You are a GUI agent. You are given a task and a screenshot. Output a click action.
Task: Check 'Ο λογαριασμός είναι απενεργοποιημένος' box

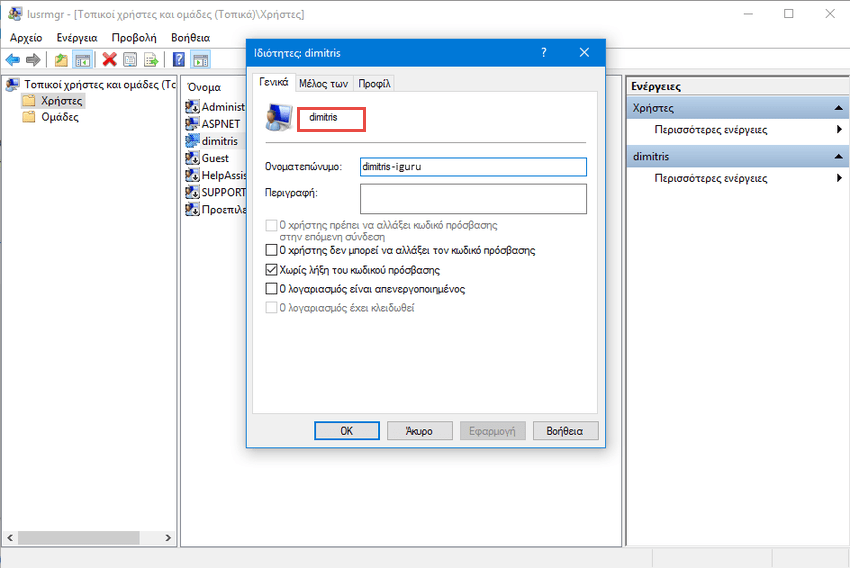[x=272, y=289]
